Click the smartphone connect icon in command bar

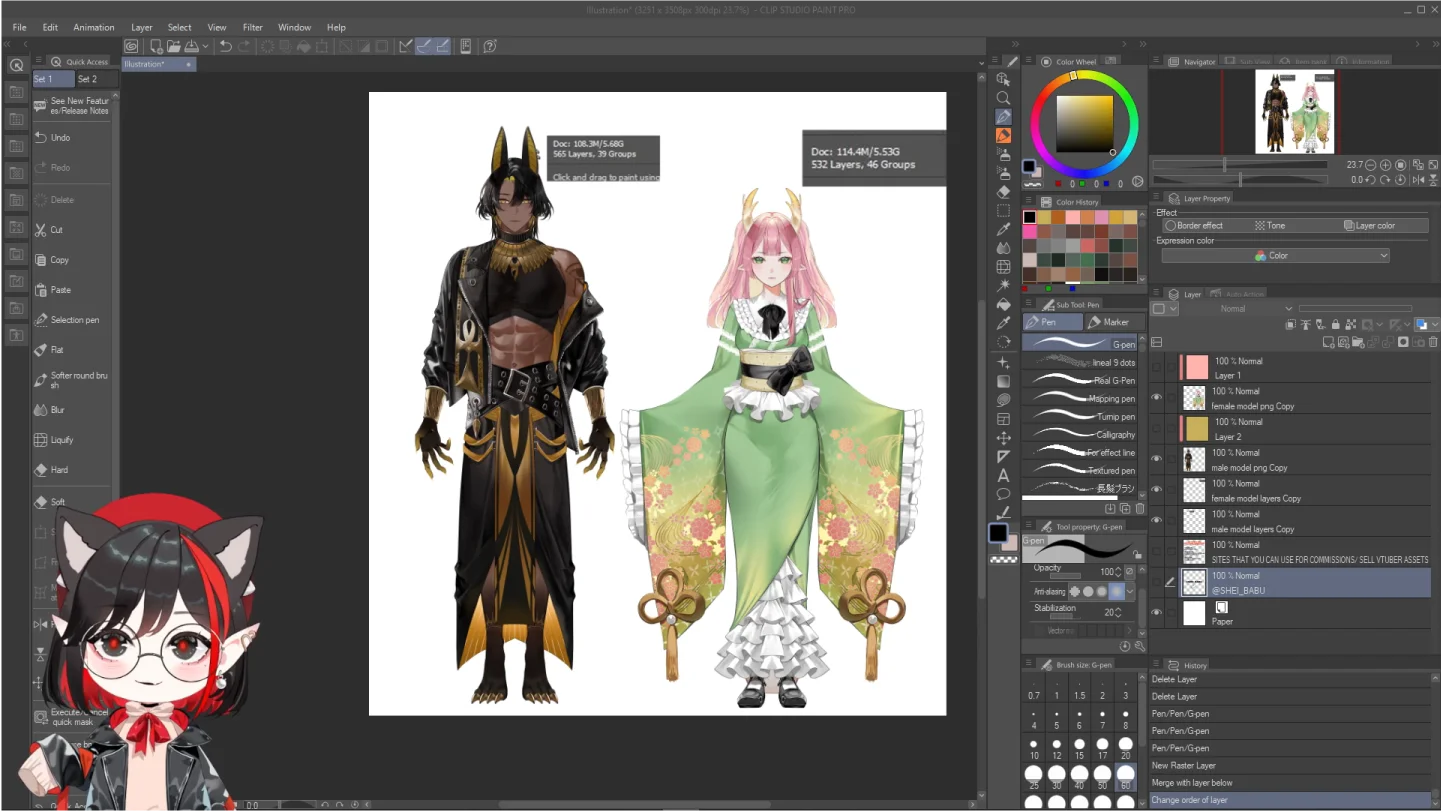pos(465,46)
